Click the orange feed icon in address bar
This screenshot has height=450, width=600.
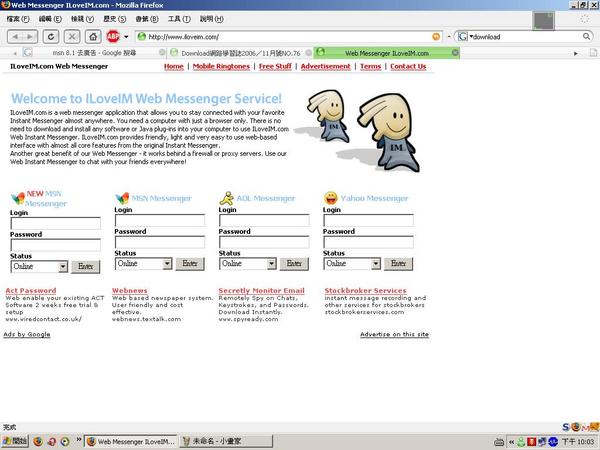click(x=436, y=37)
